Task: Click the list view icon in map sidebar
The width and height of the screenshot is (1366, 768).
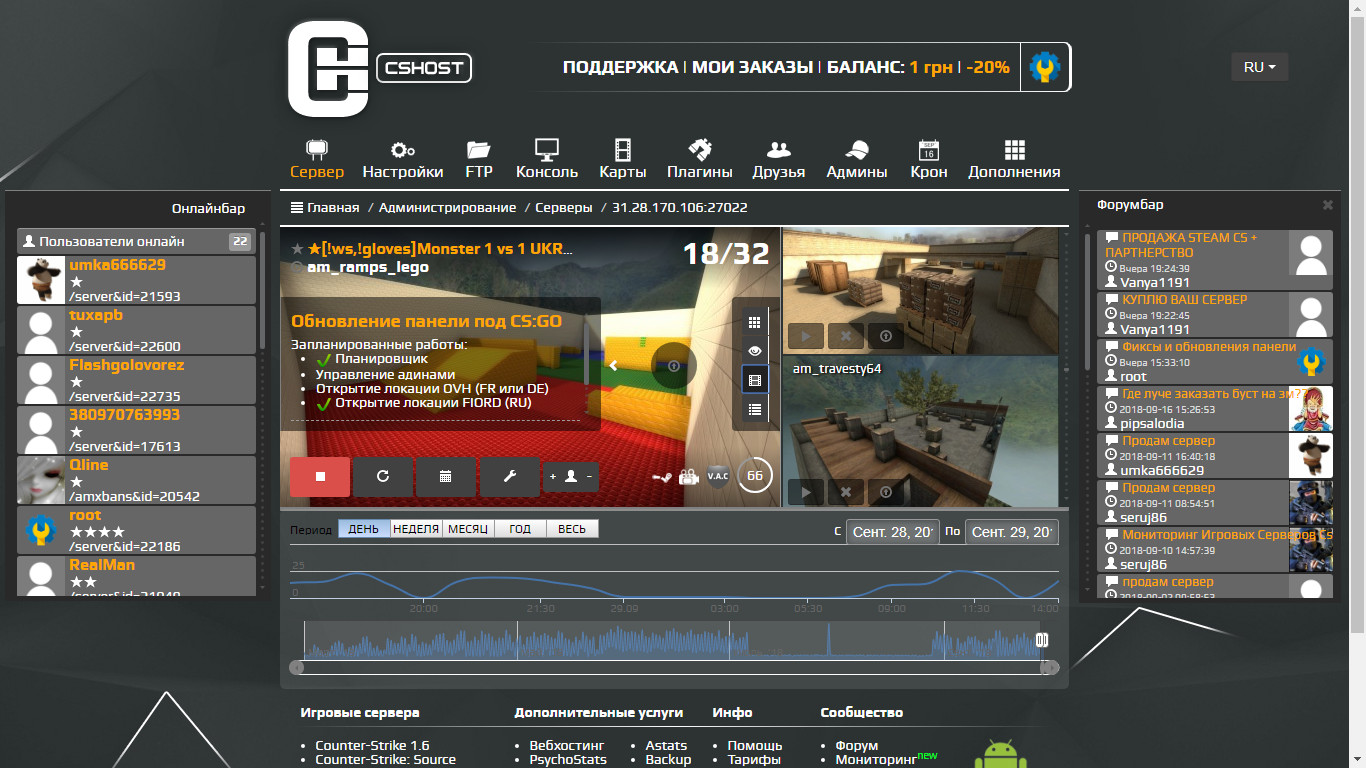Action: tap(755, 409)
